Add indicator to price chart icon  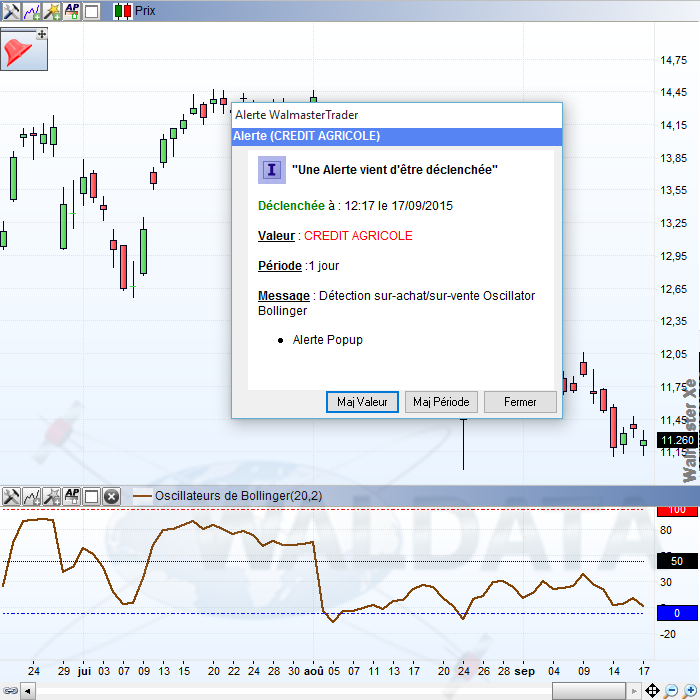click(x=32, y=11)
